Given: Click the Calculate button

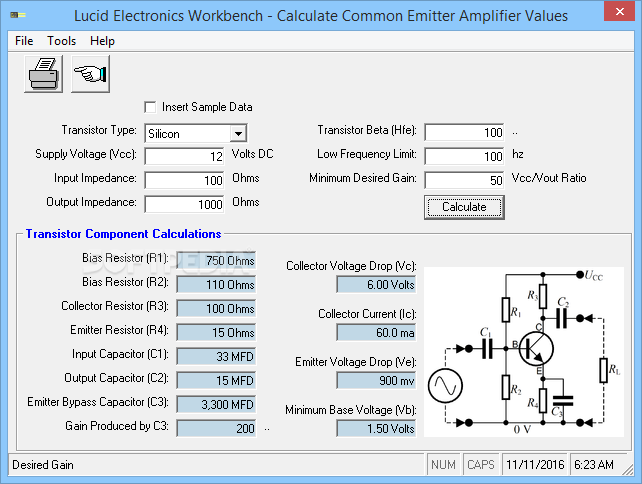Looking at the screenshot, I should pos(464,207).
